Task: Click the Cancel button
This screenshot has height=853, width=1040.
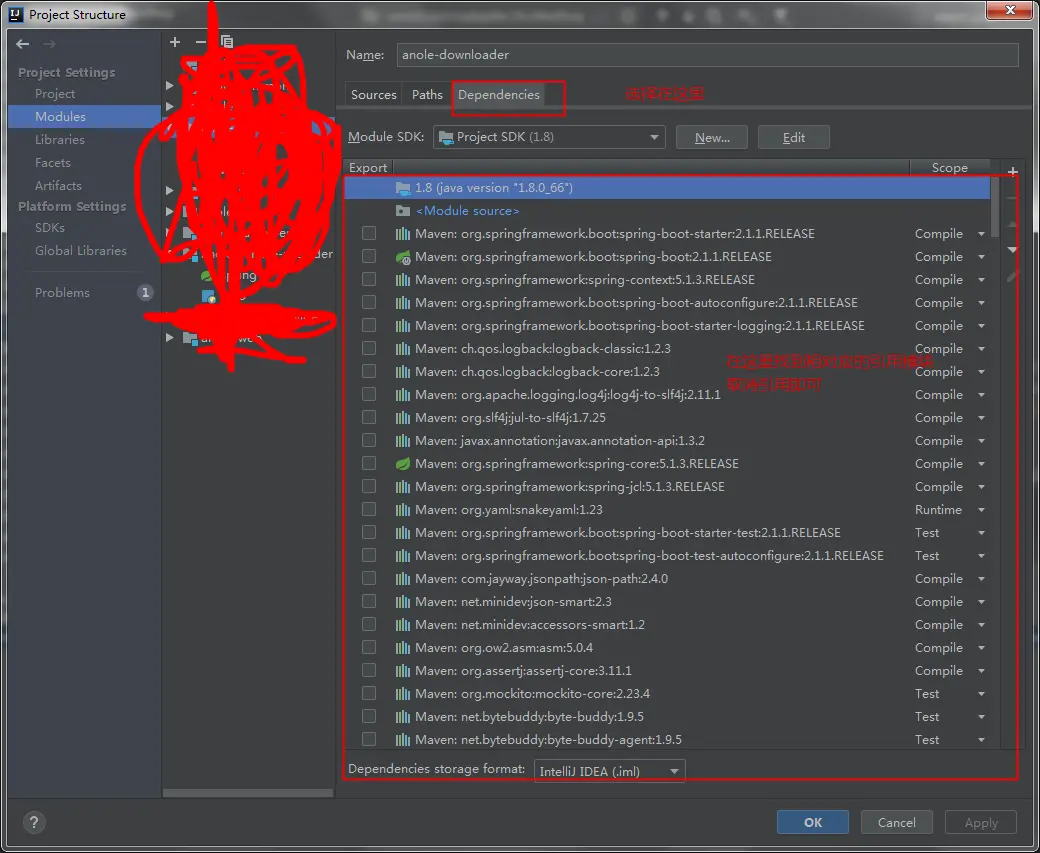Action: point(897,822)
